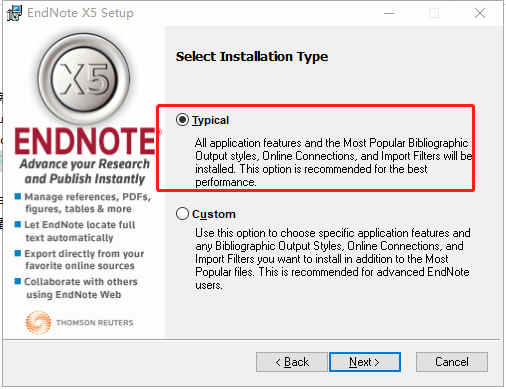Cancel the EndNote X5 setup

coord(452,362)
